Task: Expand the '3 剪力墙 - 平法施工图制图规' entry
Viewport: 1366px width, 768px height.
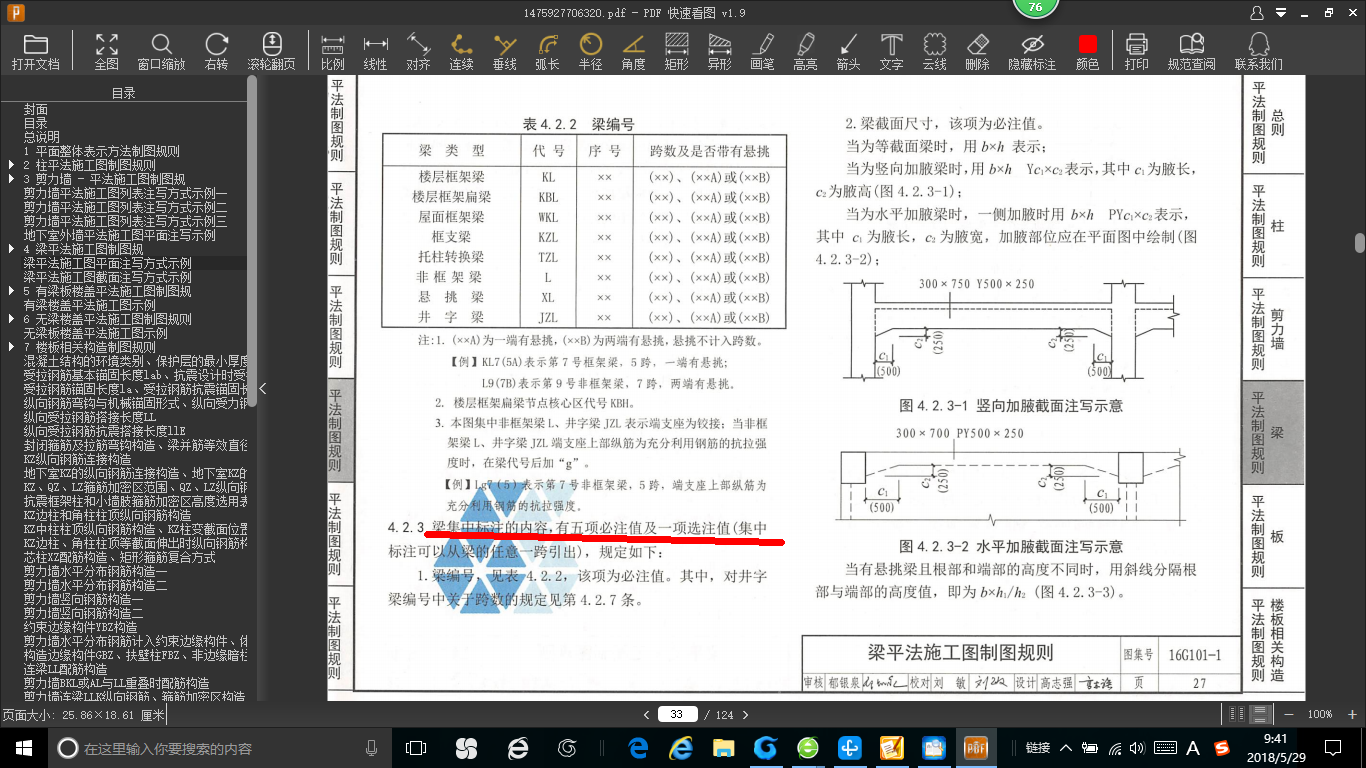Action: (x=10, y=179)
